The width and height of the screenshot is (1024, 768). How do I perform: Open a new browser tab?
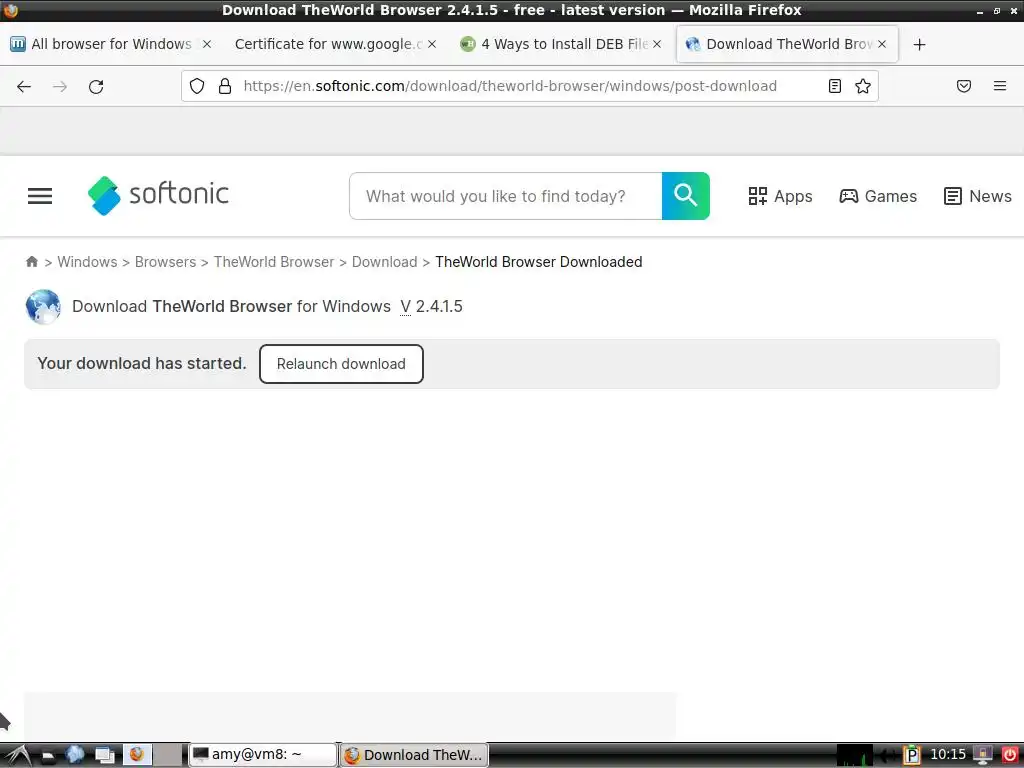pos(920,44)
